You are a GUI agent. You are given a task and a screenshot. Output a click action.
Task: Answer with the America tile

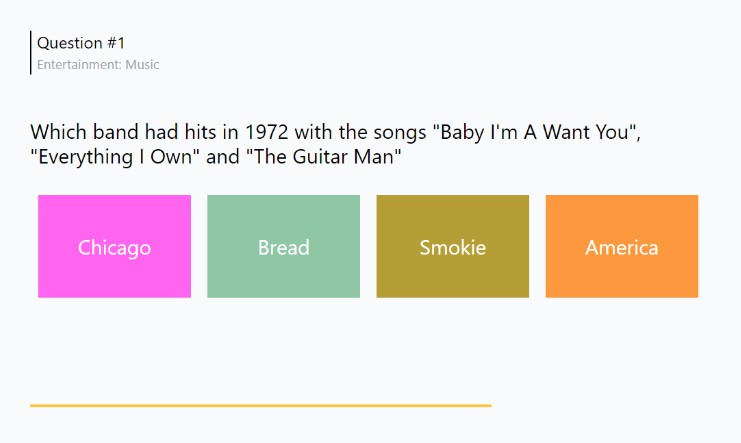pyautogui.click(x=621, y=247)
